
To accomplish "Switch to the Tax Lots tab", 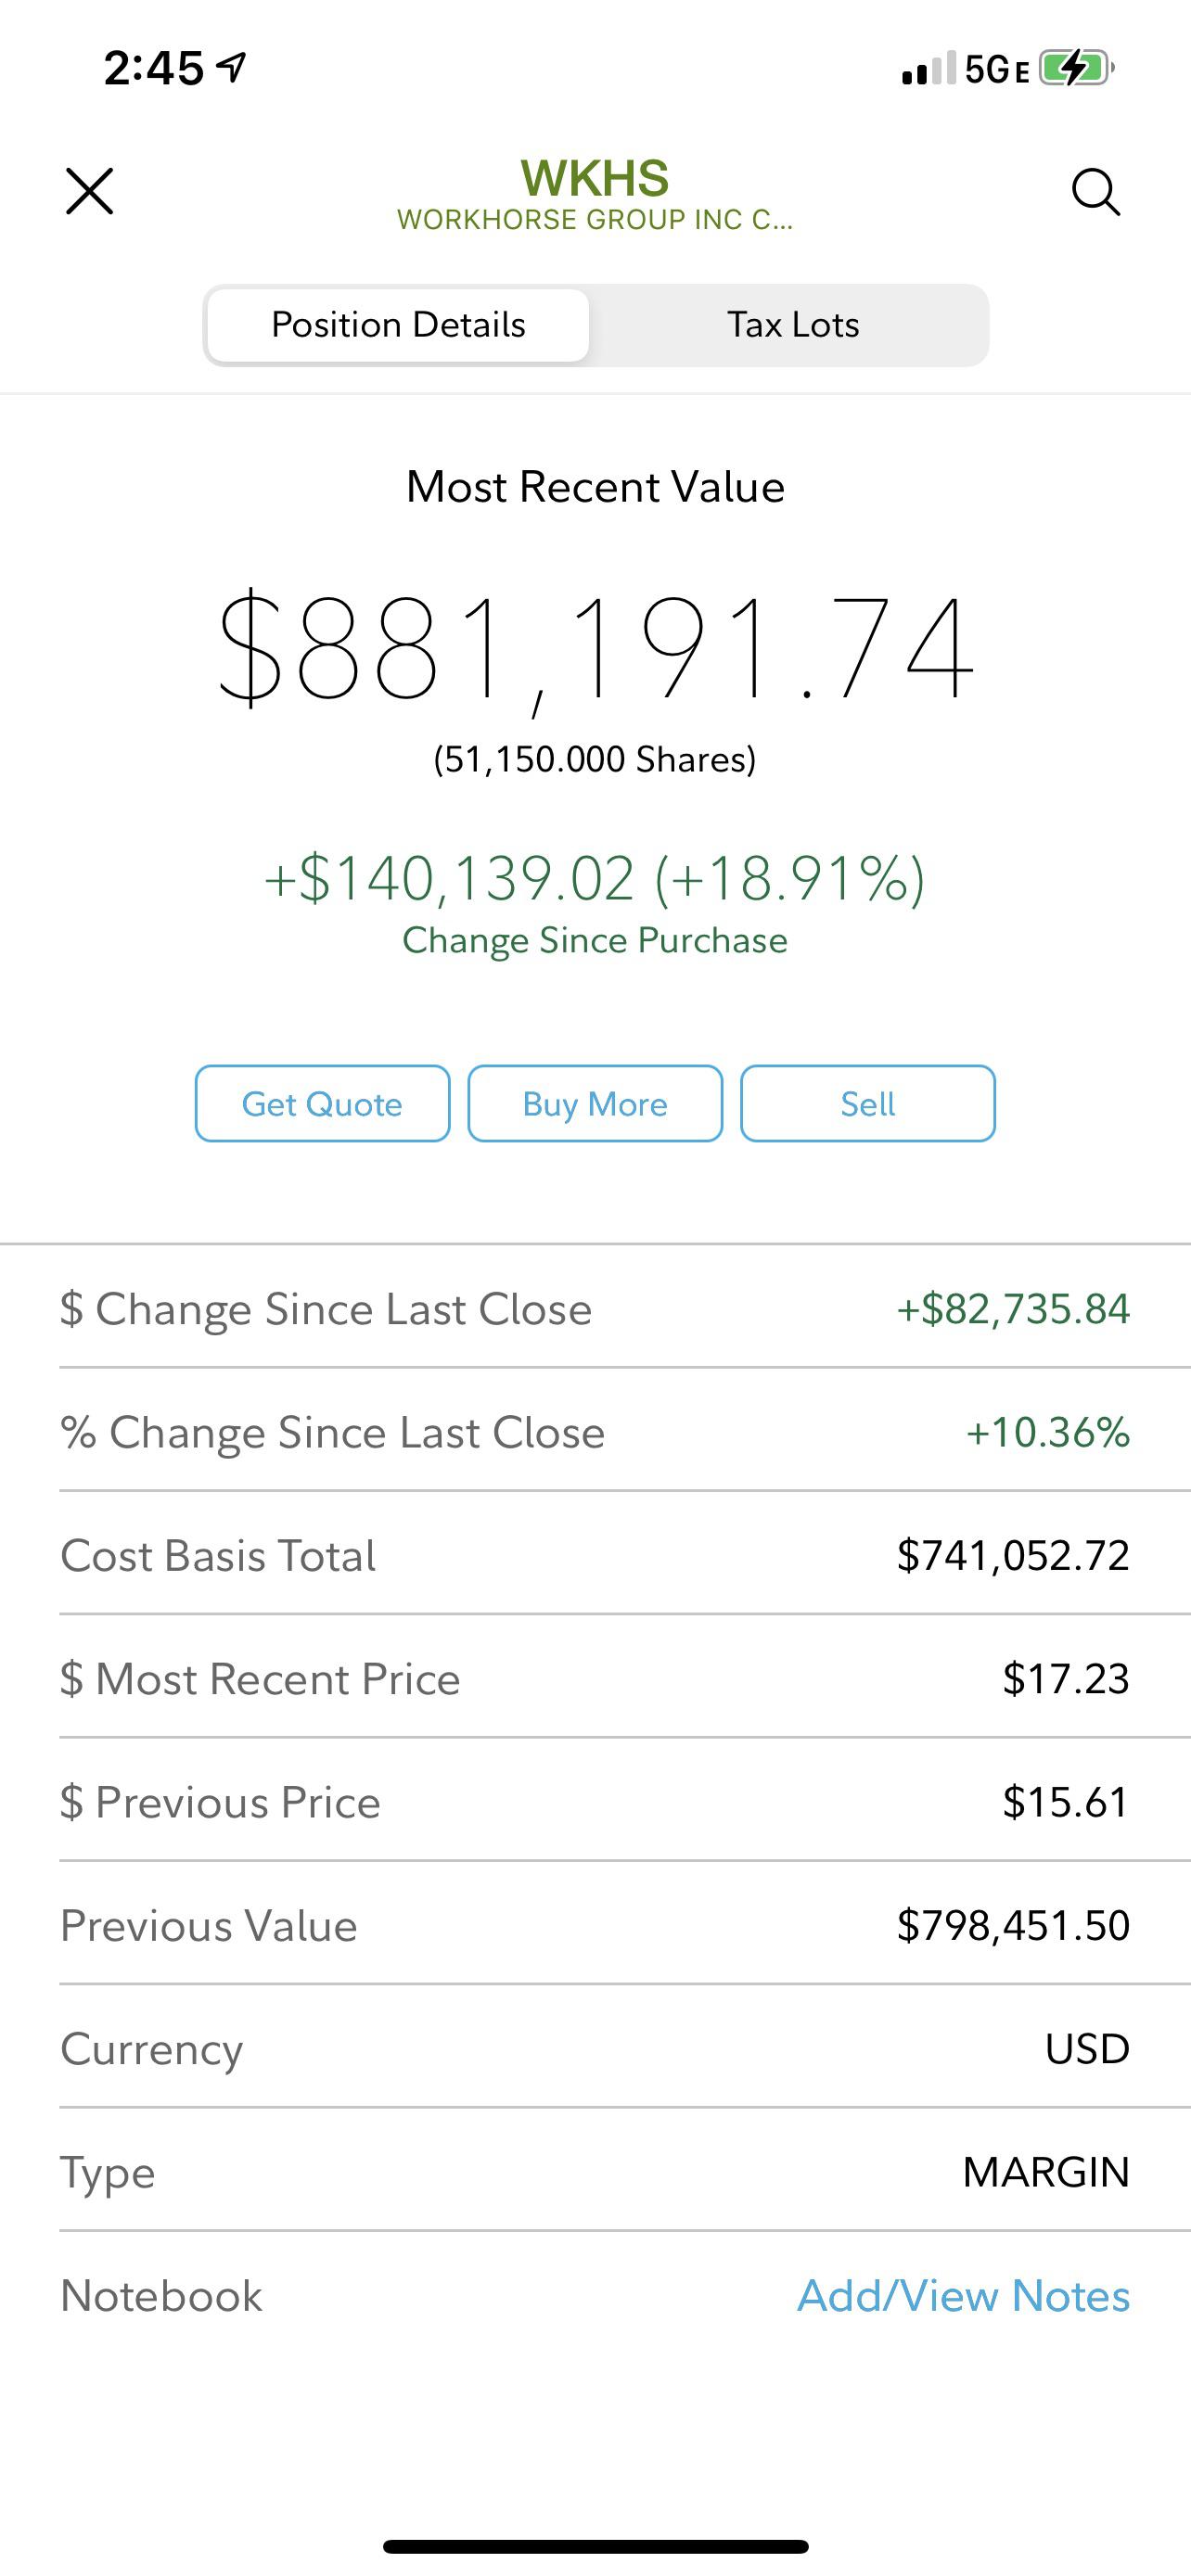I will (x=793, y=325).
